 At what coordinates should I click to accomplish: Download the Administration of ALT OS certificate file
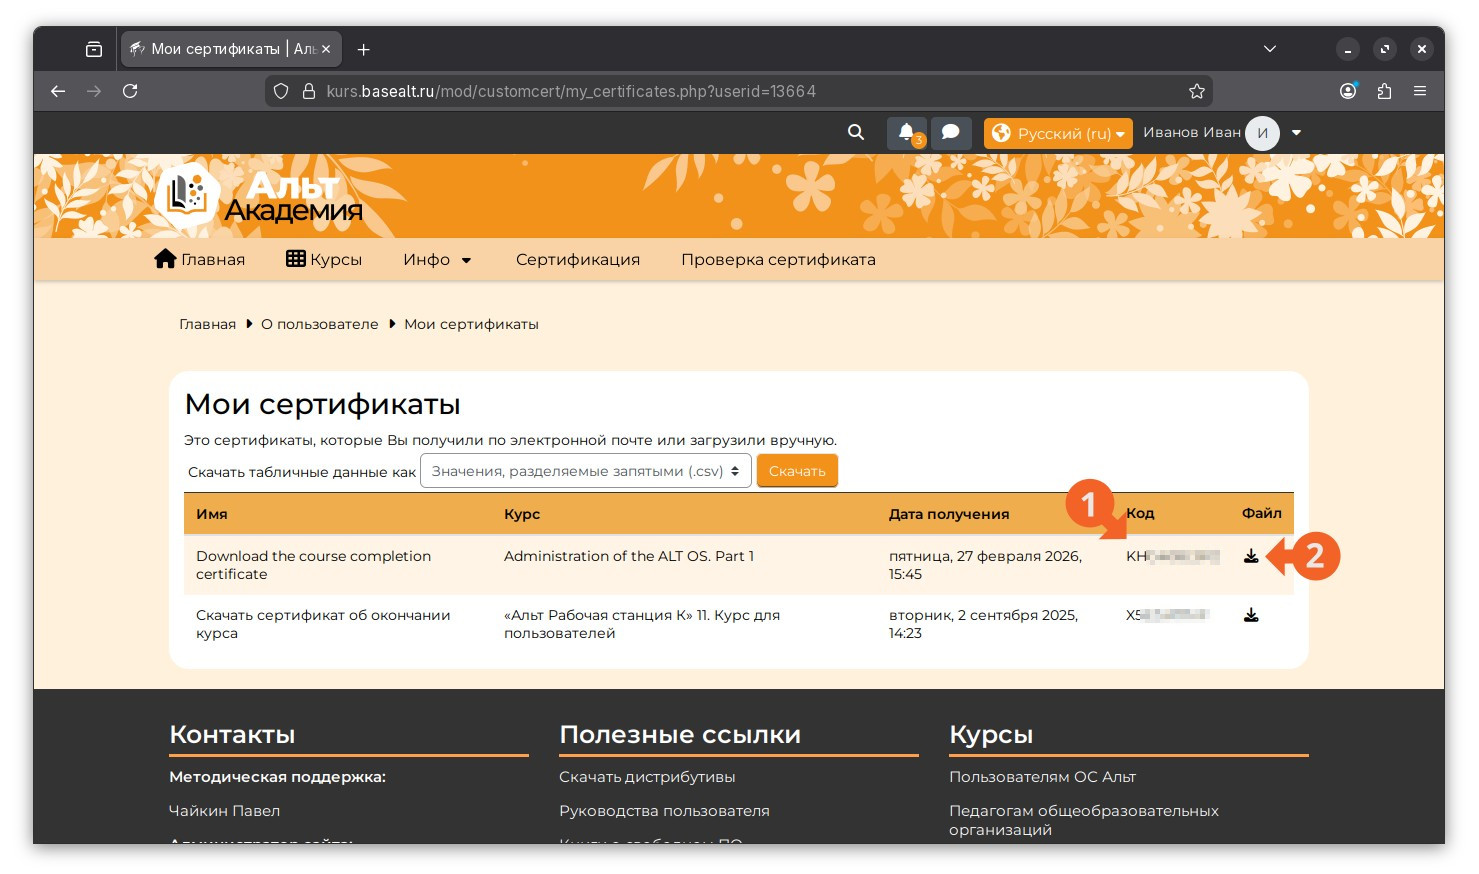1251,556
